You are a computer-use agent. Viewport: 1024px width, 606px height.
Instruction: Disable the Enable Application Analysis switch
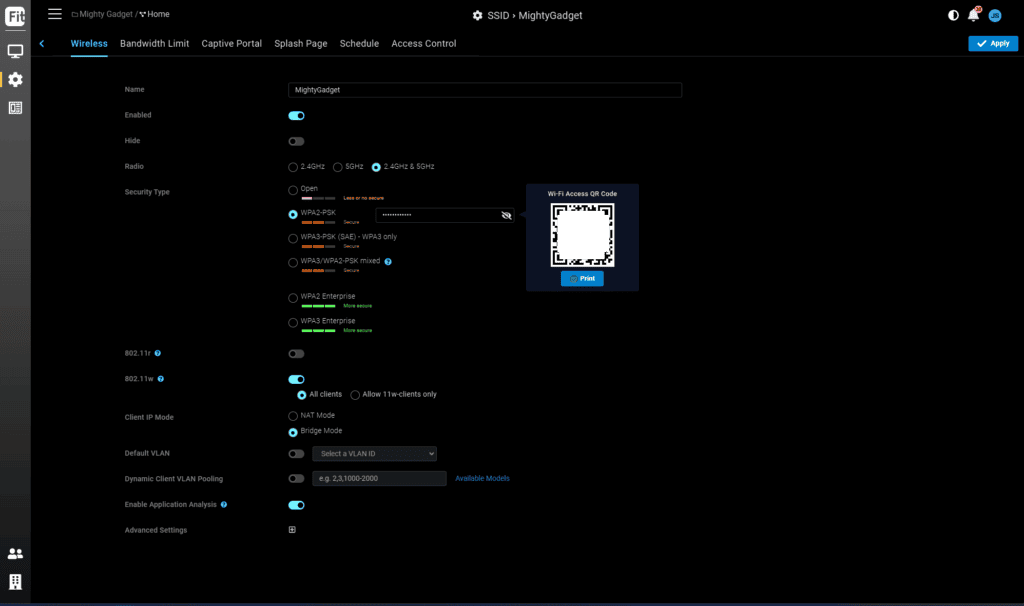[296, 505]
